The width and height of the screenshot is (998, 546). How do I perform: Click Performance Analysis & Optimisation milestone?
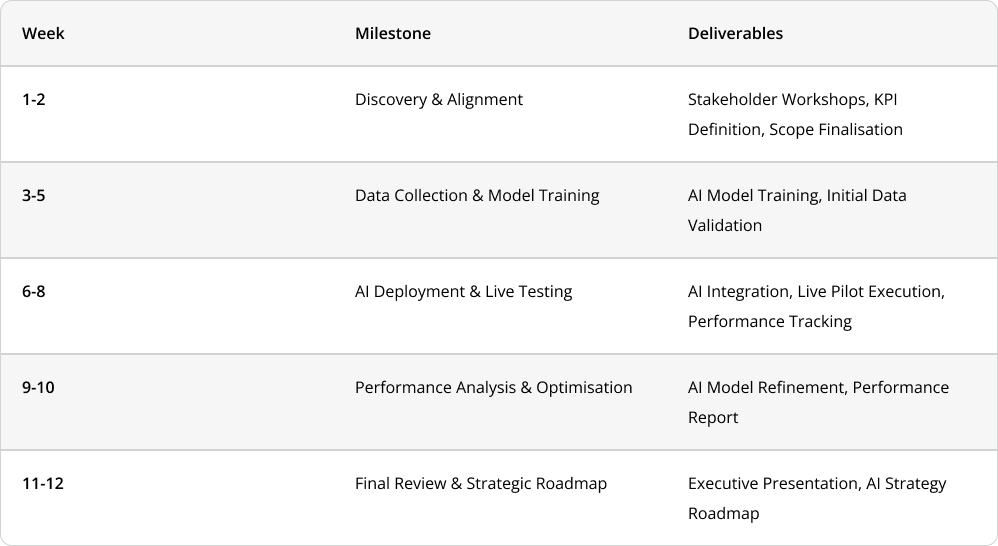point(493,388)
